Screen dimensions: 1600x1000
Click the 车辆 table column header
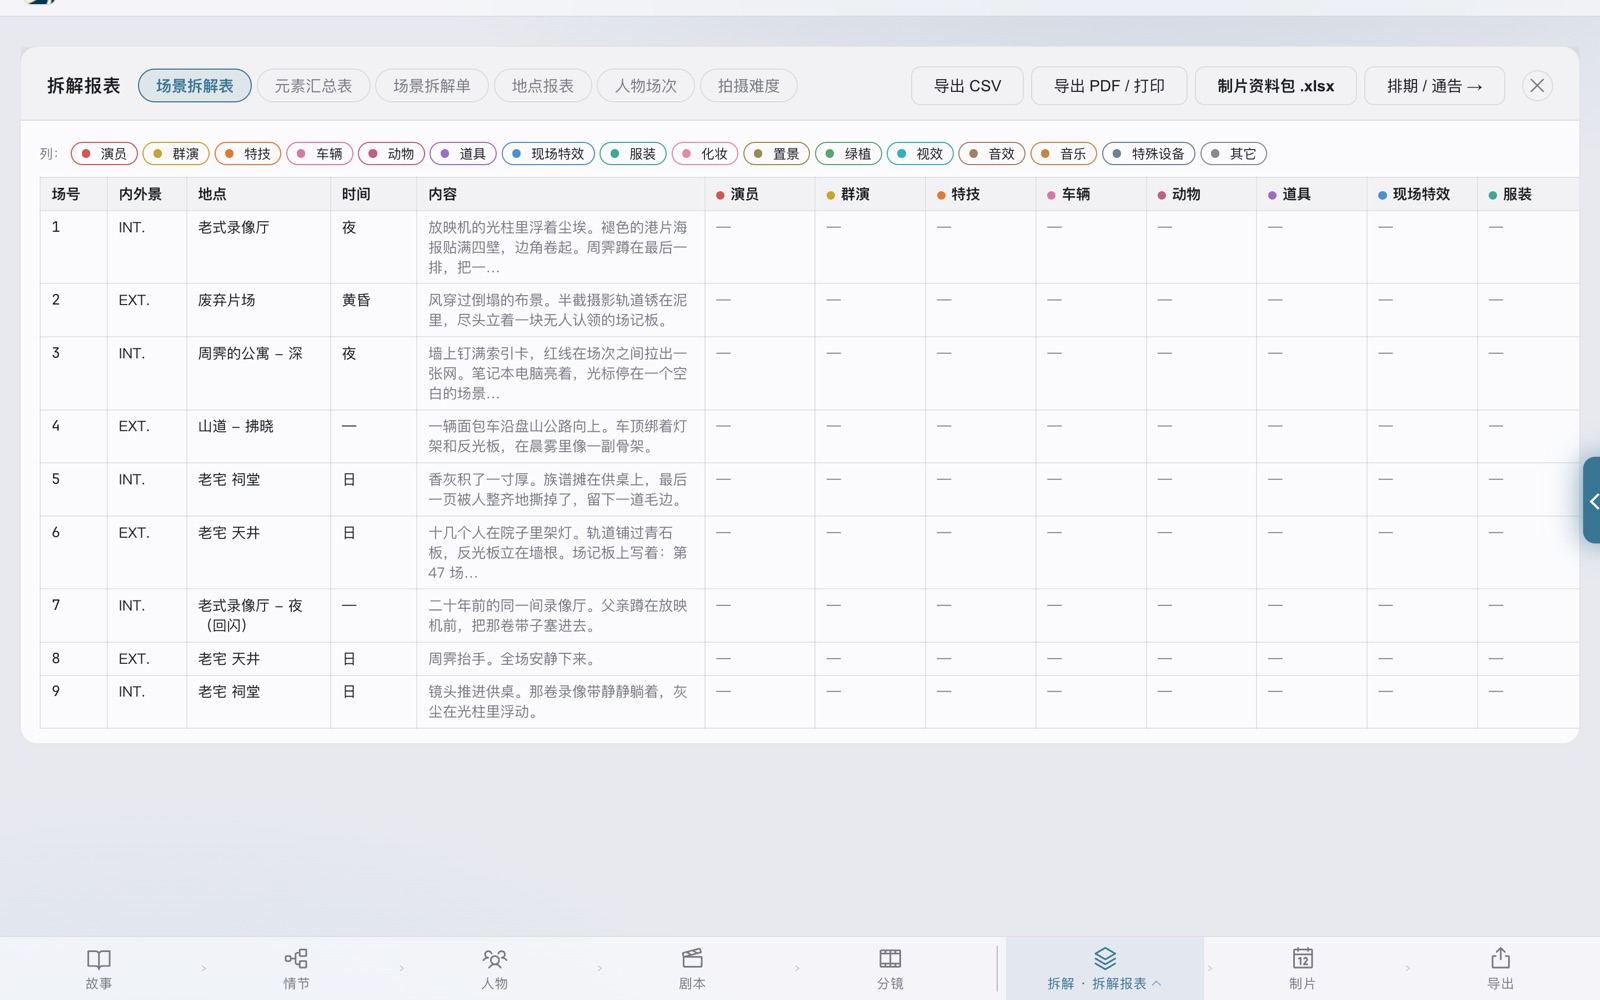point(1090,194)
